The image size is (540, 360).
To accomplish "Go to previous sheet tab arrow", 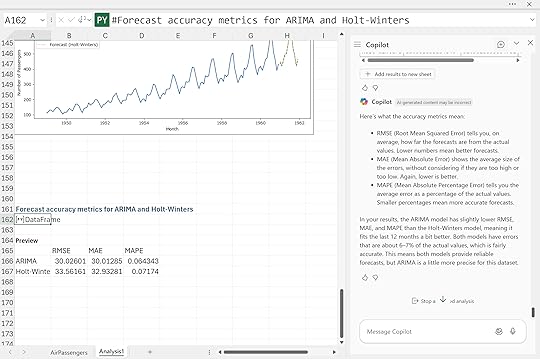I will point(10,352).
